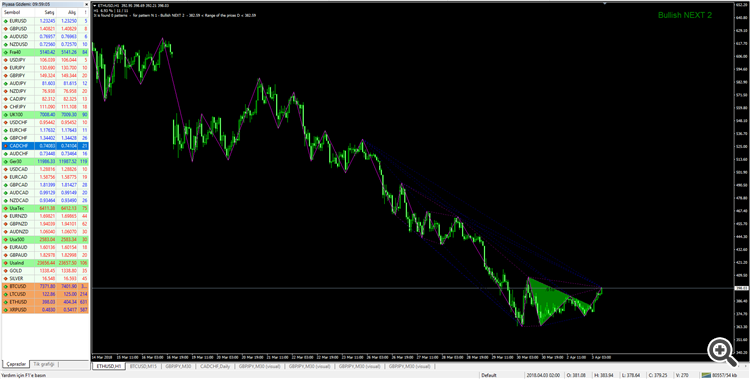Open the CADCHF,Daily chart tab
Image resolution: width=750 pixels, height=379 pixels.
[x=216, y=366]
